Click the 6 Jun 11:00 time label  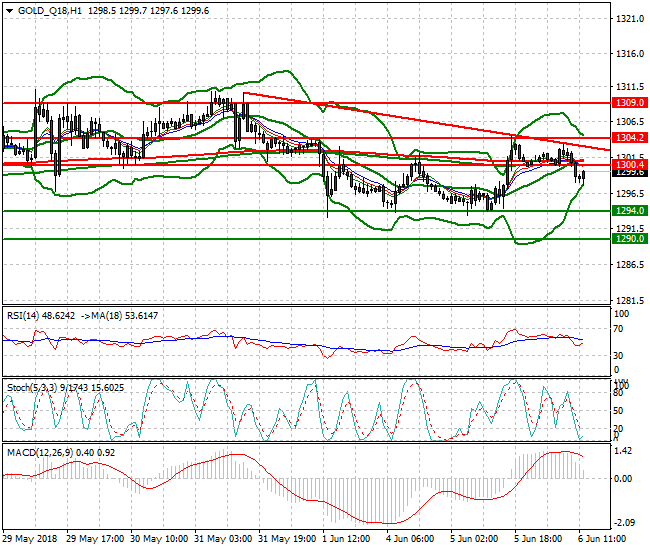(x=602, y=539)
